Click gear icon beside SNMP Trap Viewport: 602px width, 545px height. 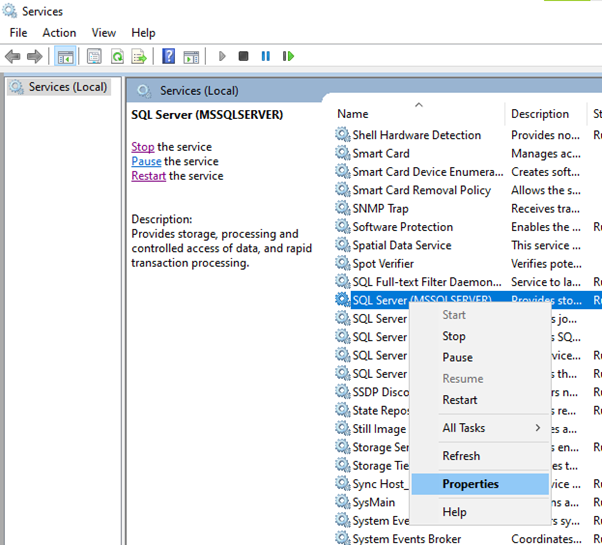point(342,208)
